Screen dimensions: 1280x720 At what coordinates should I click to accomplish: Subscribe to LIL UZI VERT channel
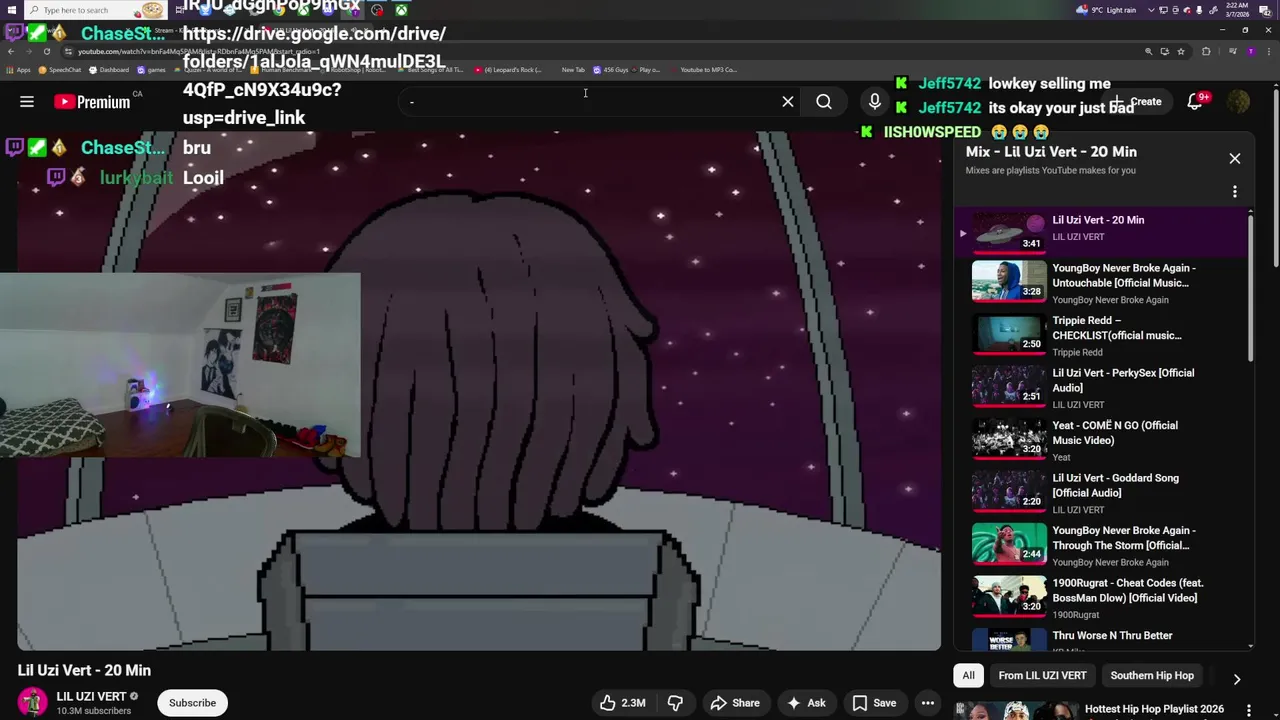192,703
